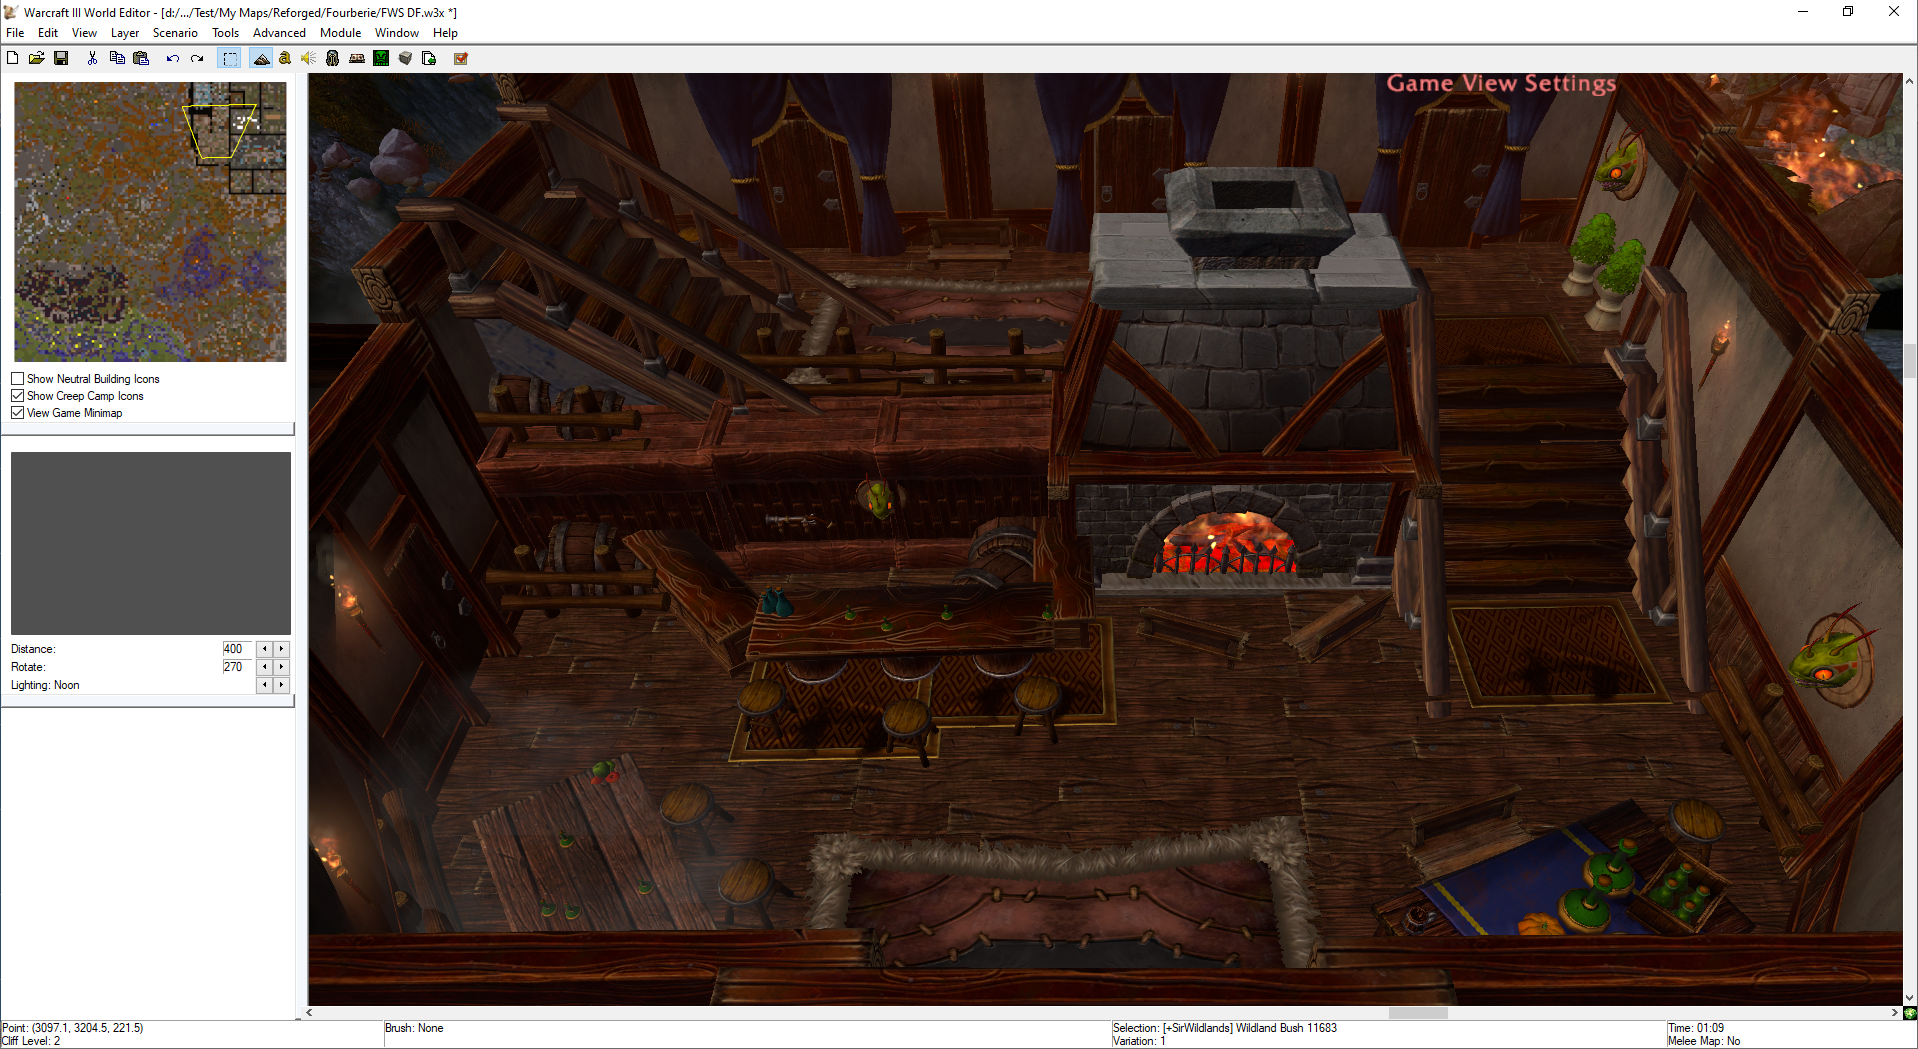Viewport: 1918px width, 1049px height.
Task: Paste with the clipboard icon
Action: pyautogui.click(x=141, y=58)
